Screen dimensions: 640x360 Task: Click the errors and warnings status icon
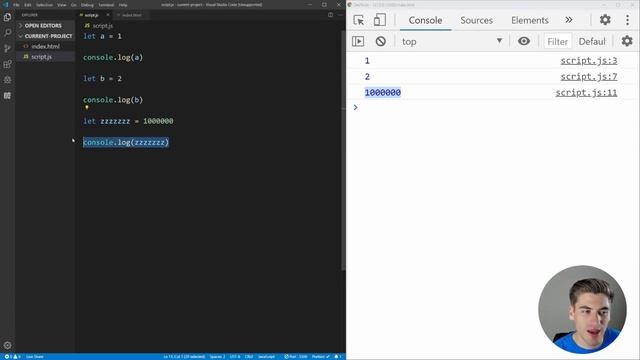click(12, 357)
